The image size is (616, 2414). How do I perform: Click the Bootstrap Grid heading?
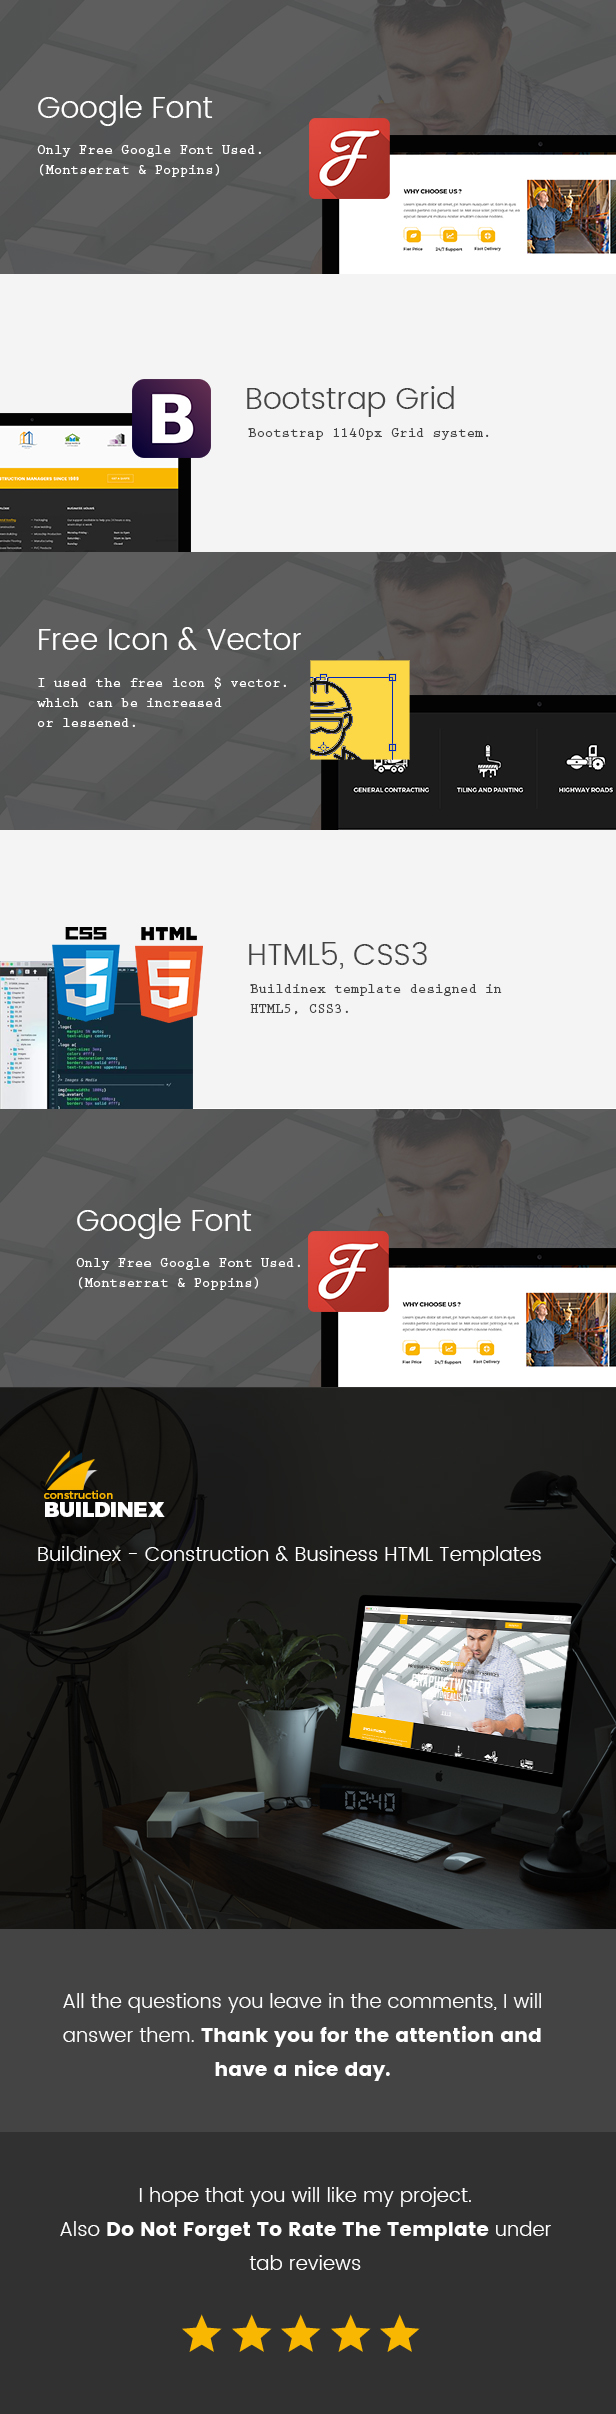[350, 399]
